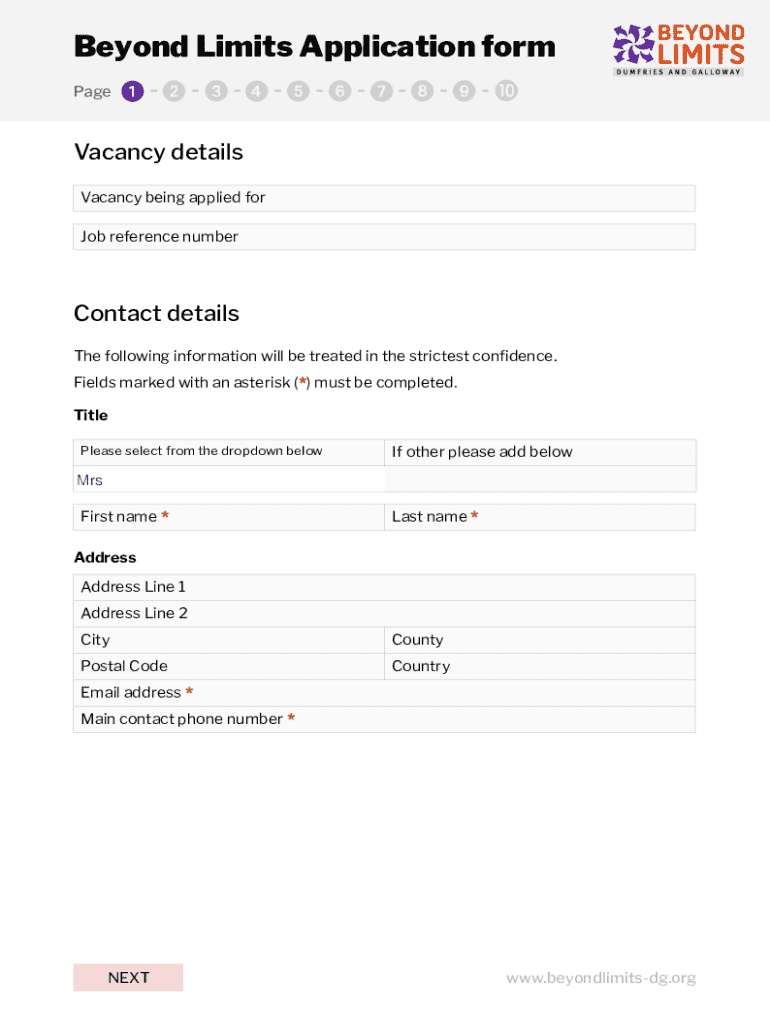Go to page 3 circle

tap(216, 92)
